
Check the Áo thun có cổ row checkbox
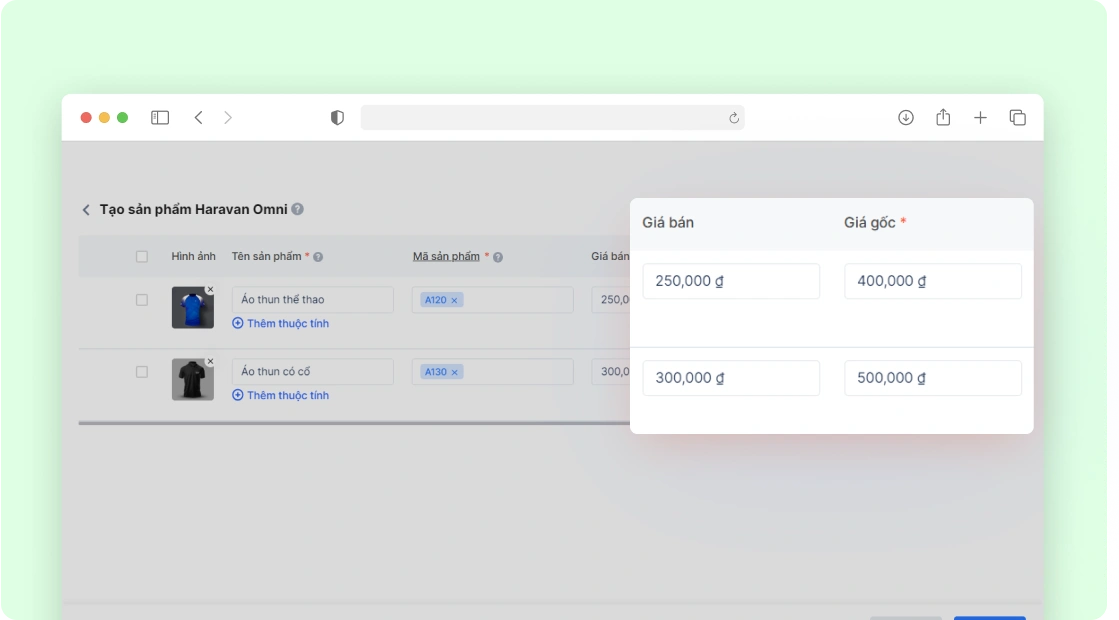(142, 372)
